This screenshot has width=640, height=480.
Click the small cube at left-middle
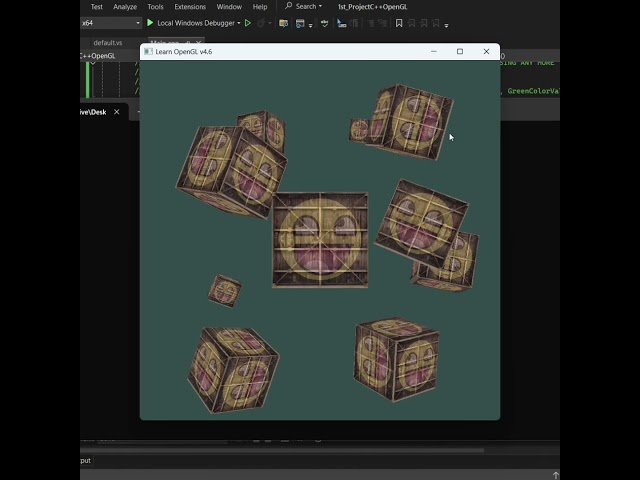pos(224,291)
